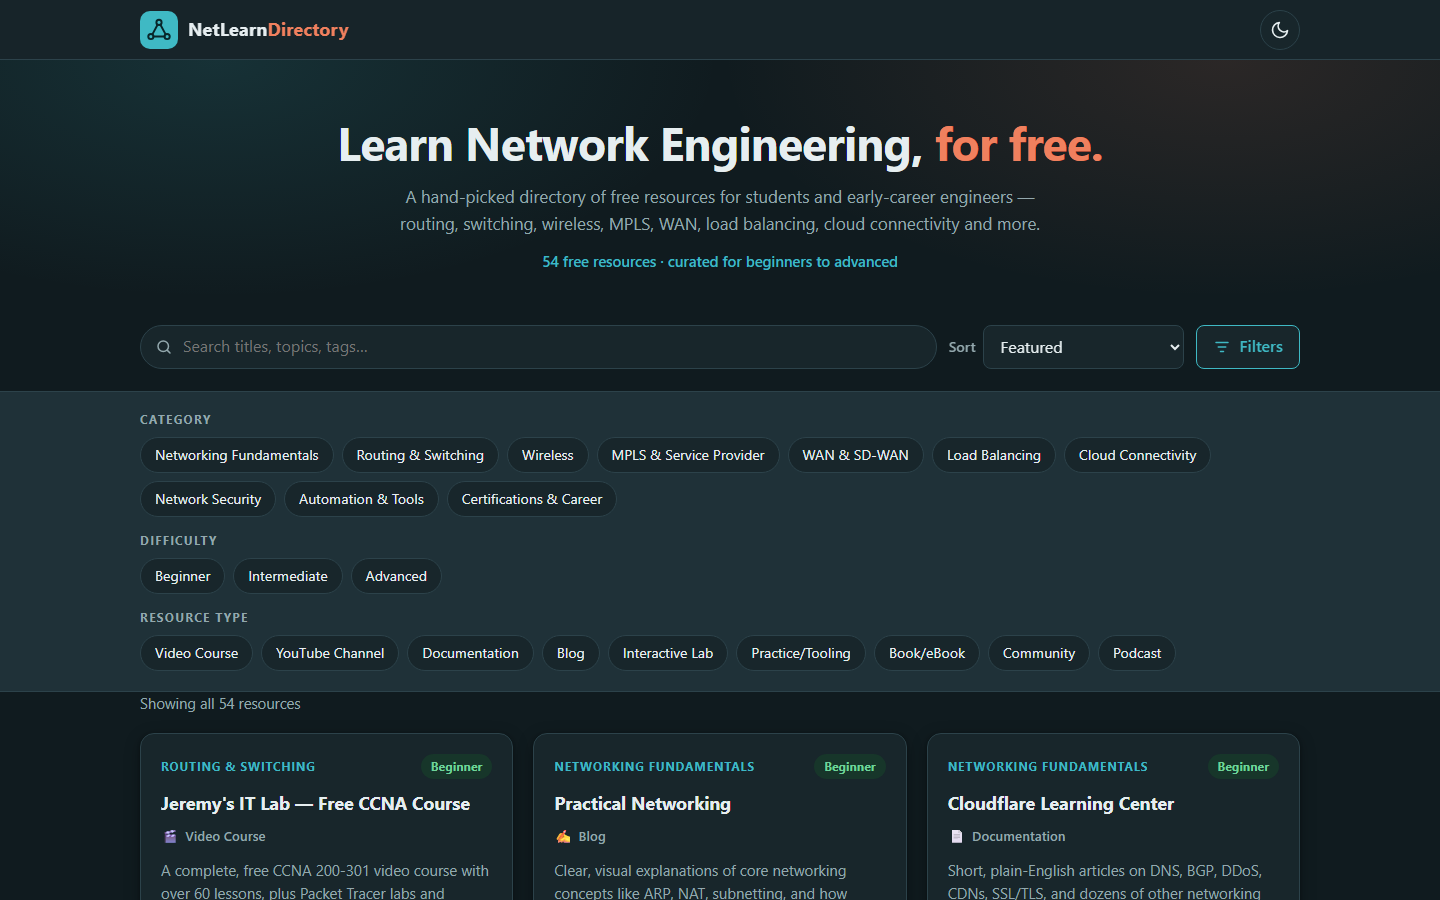The image size is (1440, 900).
Task: Toggle the Routing & Switching category chip
Action: point(420,455)
